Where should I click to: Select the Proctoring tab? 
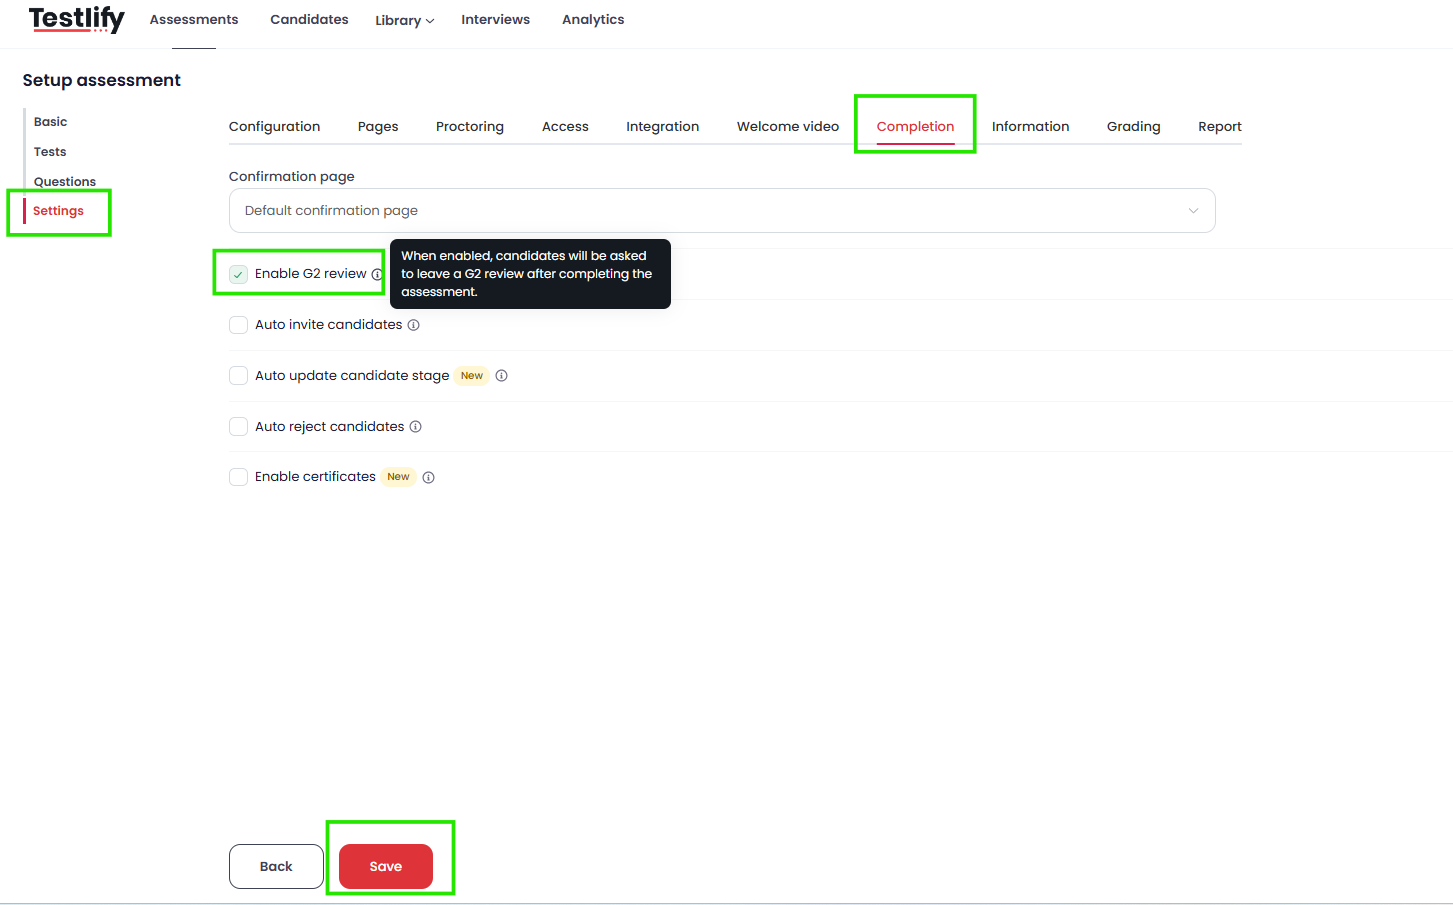470,127
